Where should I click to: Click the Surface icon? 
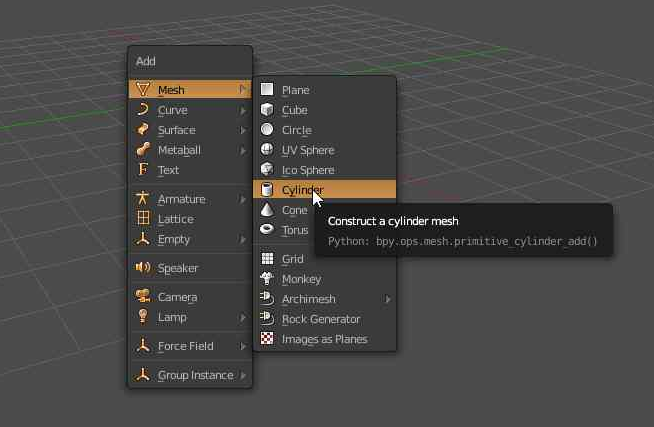(x=143, y=130)
